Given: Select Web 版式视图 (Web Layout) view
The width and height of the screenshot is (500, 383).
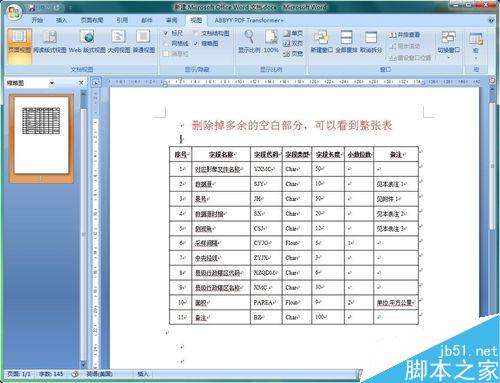Looking at the screenshot, I should coord(87,42).
